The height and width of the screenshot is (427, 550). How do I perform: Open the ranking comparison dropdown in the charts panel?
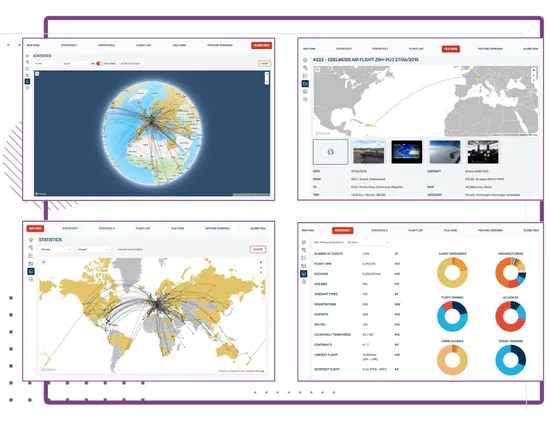pyautogui.click(x=368, y=242)
